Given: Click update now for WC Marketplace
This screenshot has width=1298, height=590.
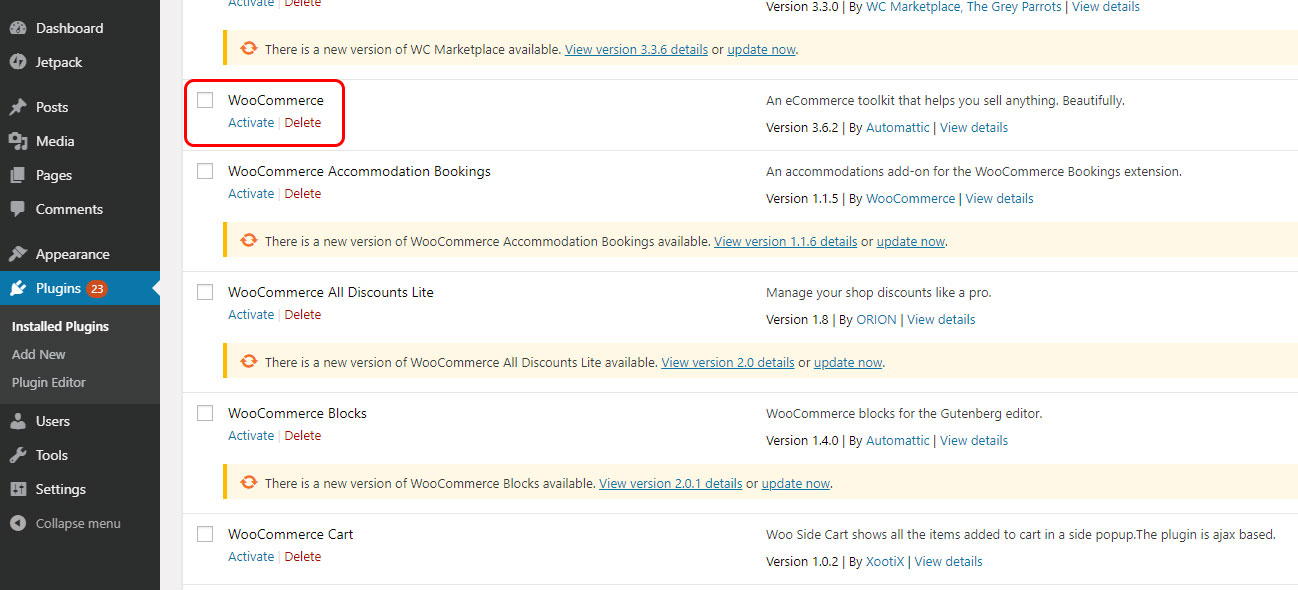Looking at the screenshot, I should 762,49.
